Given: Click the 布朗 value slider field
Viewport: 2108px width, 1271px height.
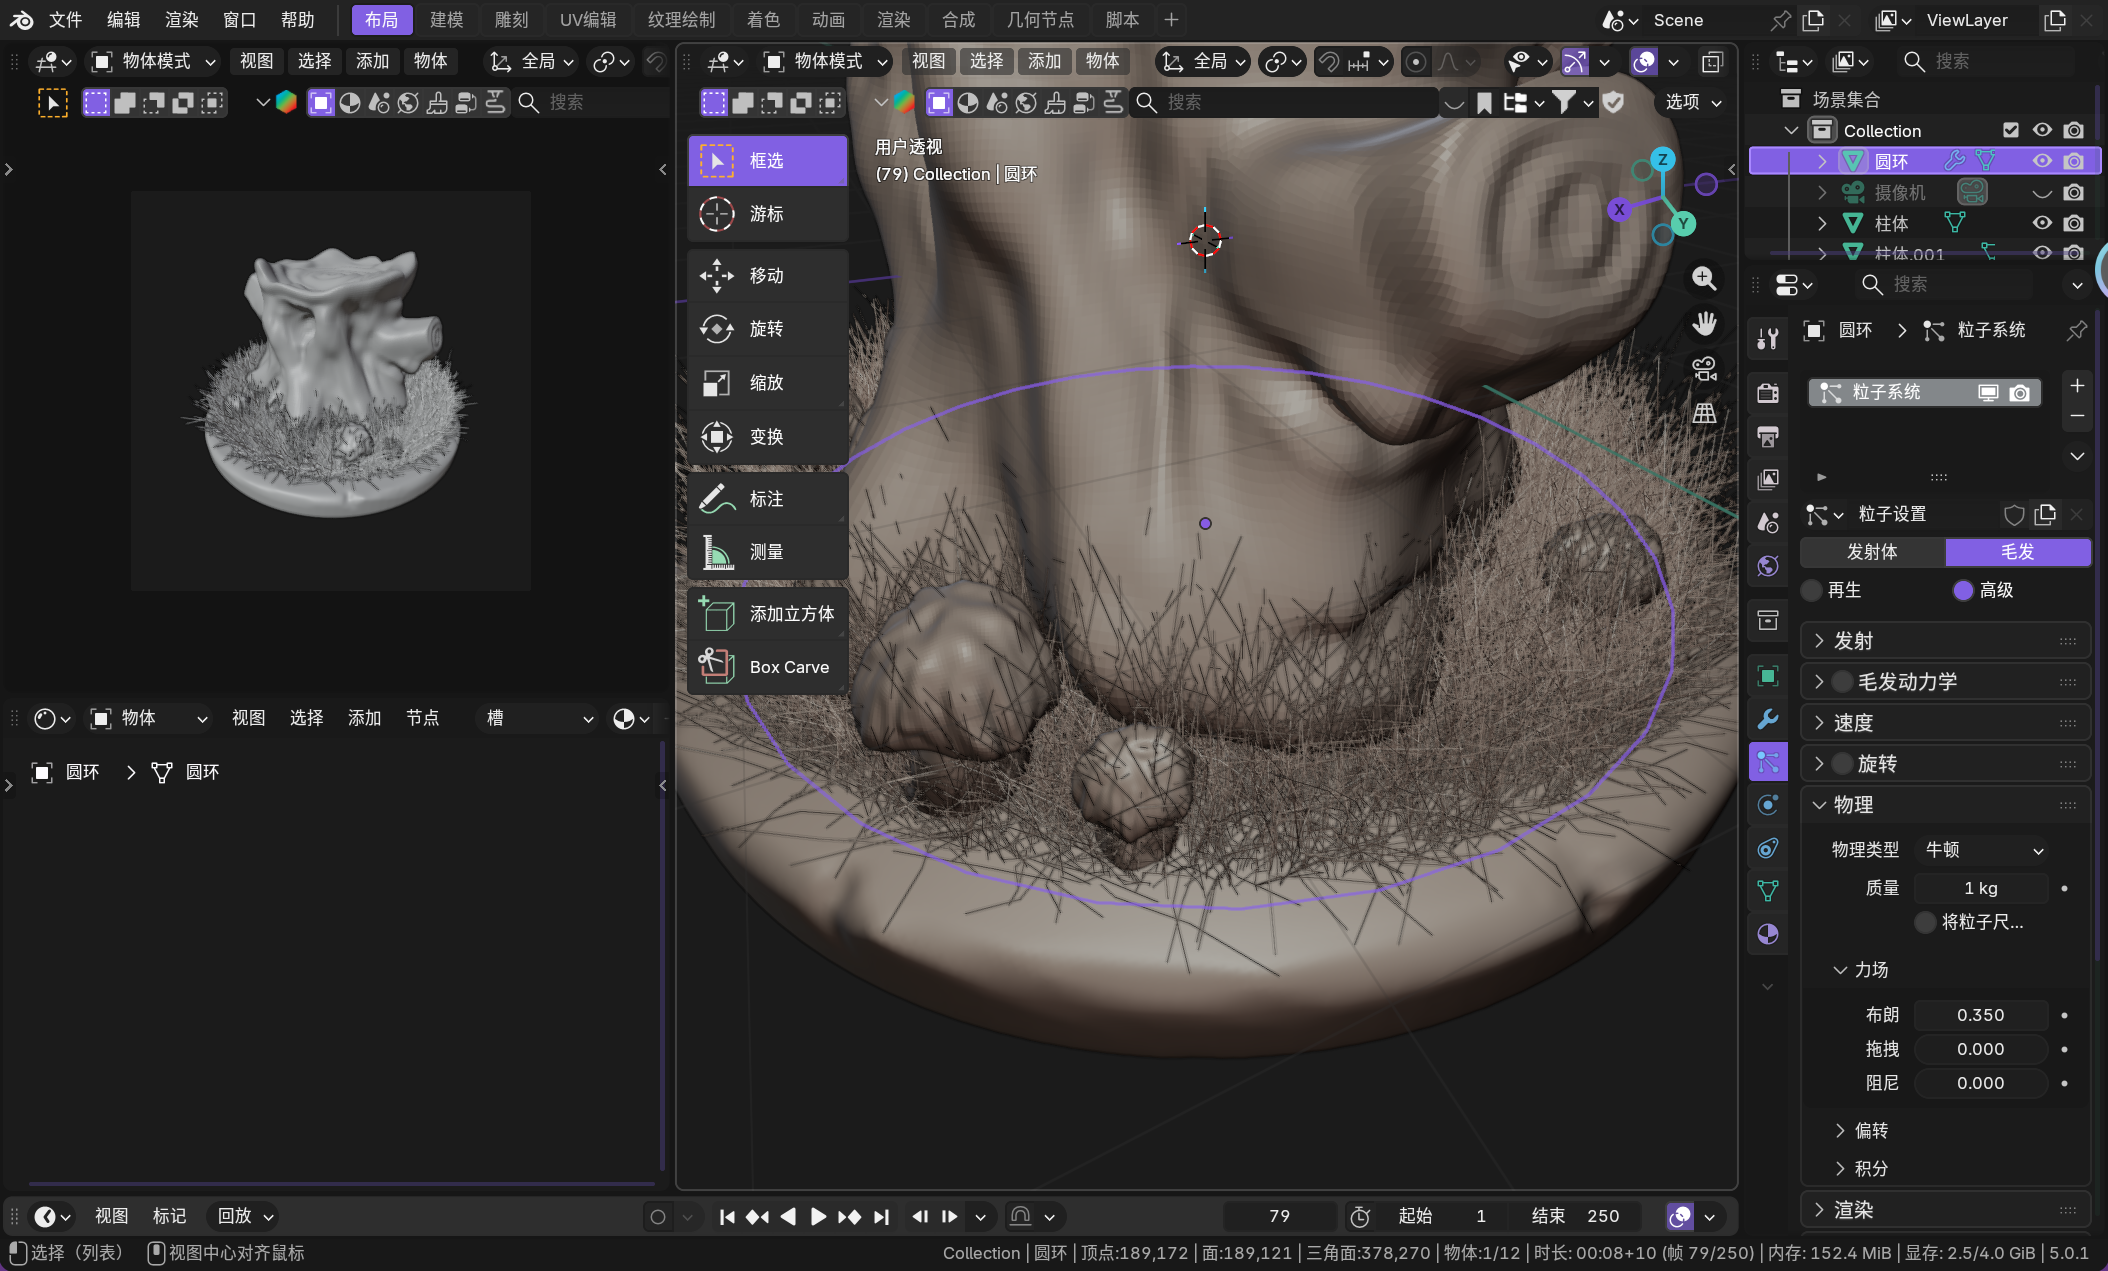Looking at the screenshot, I should [1980, 1015].
